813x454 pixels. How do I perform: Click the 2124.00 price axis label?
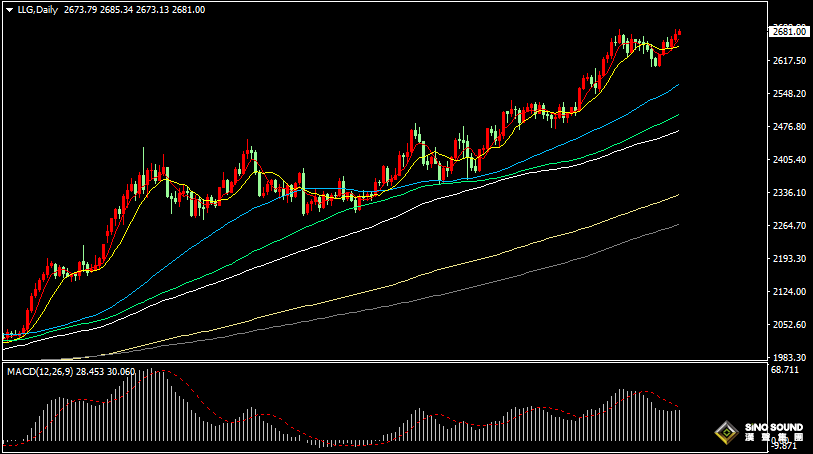click(789, 292)
